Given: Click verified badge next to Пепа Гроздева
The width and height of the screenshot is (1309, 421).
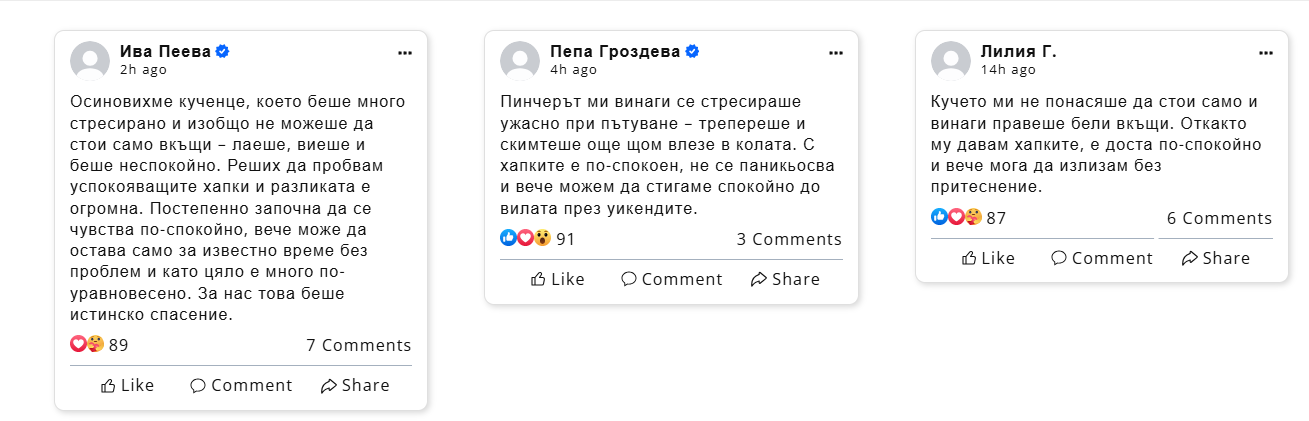Looking at the screenshot, I should (692, 51).
